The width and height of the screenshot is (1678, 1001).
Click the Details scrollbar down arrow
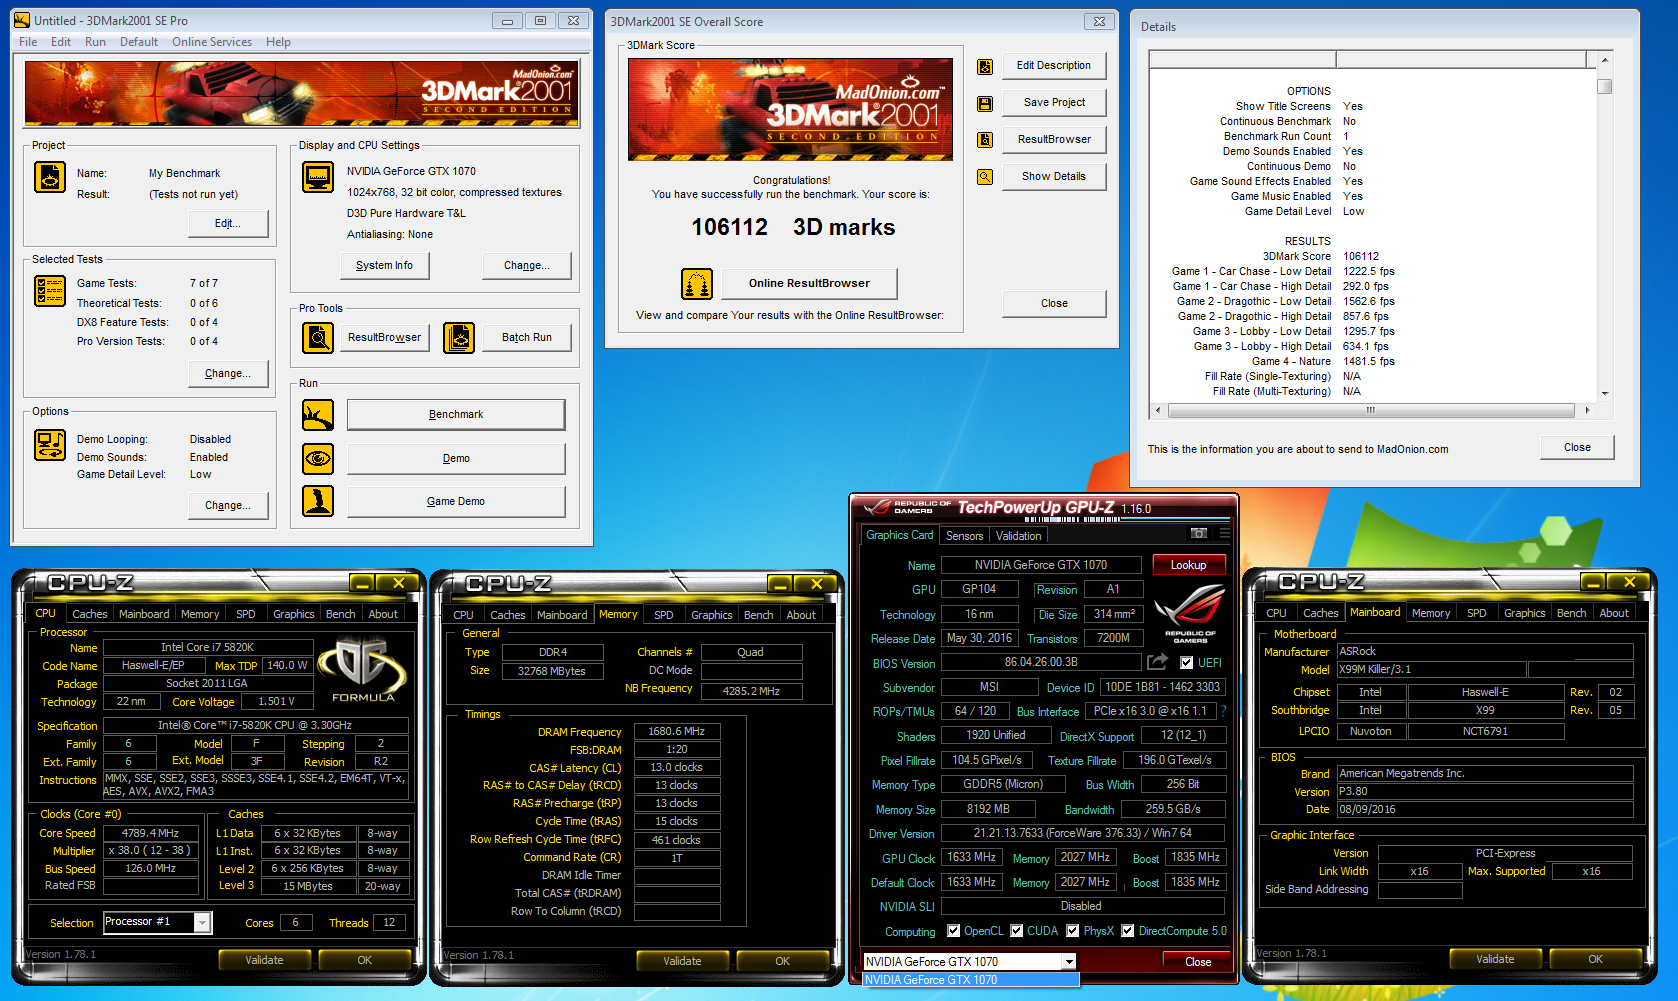[x=1605, y=394]
